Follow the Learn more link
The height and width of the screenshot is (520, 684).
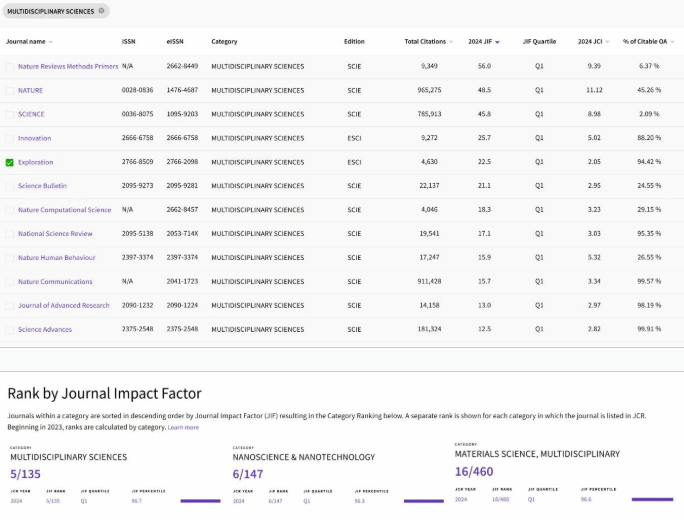point(183,428)
